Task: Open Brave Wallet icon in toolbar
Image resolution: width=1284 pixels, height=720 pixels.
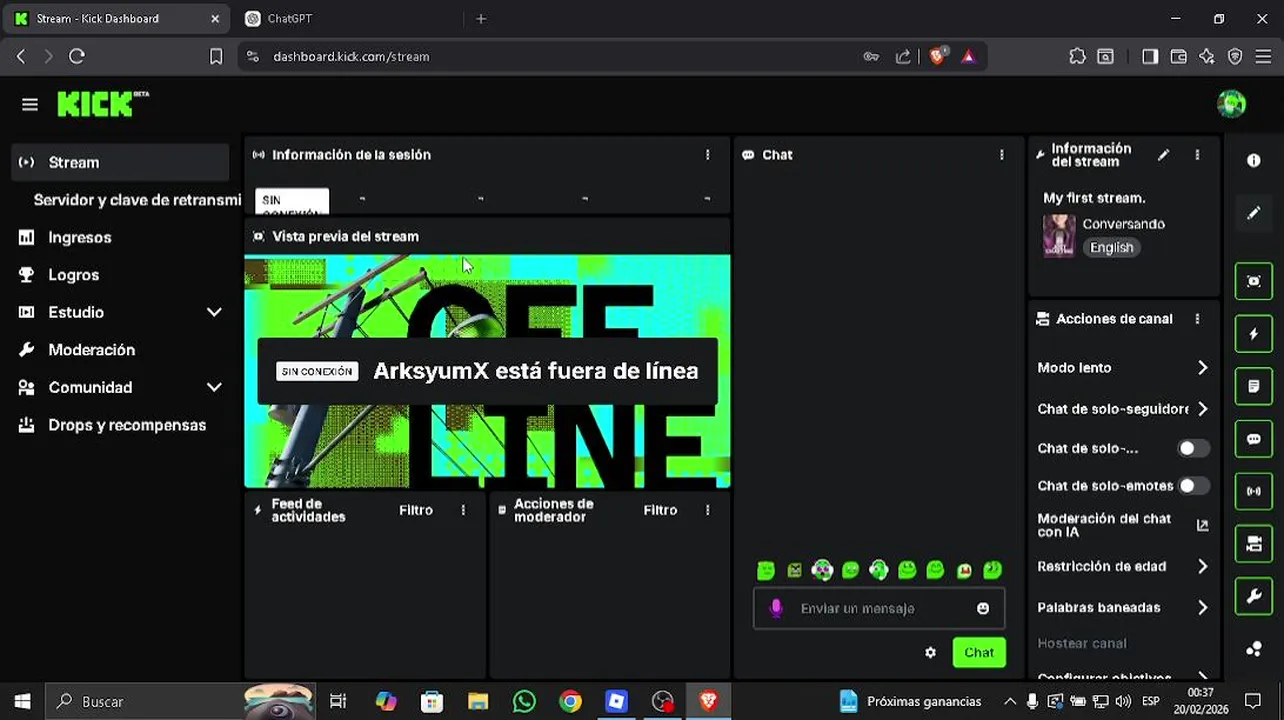Action: pyautogui.click(x=1178, y=56)
